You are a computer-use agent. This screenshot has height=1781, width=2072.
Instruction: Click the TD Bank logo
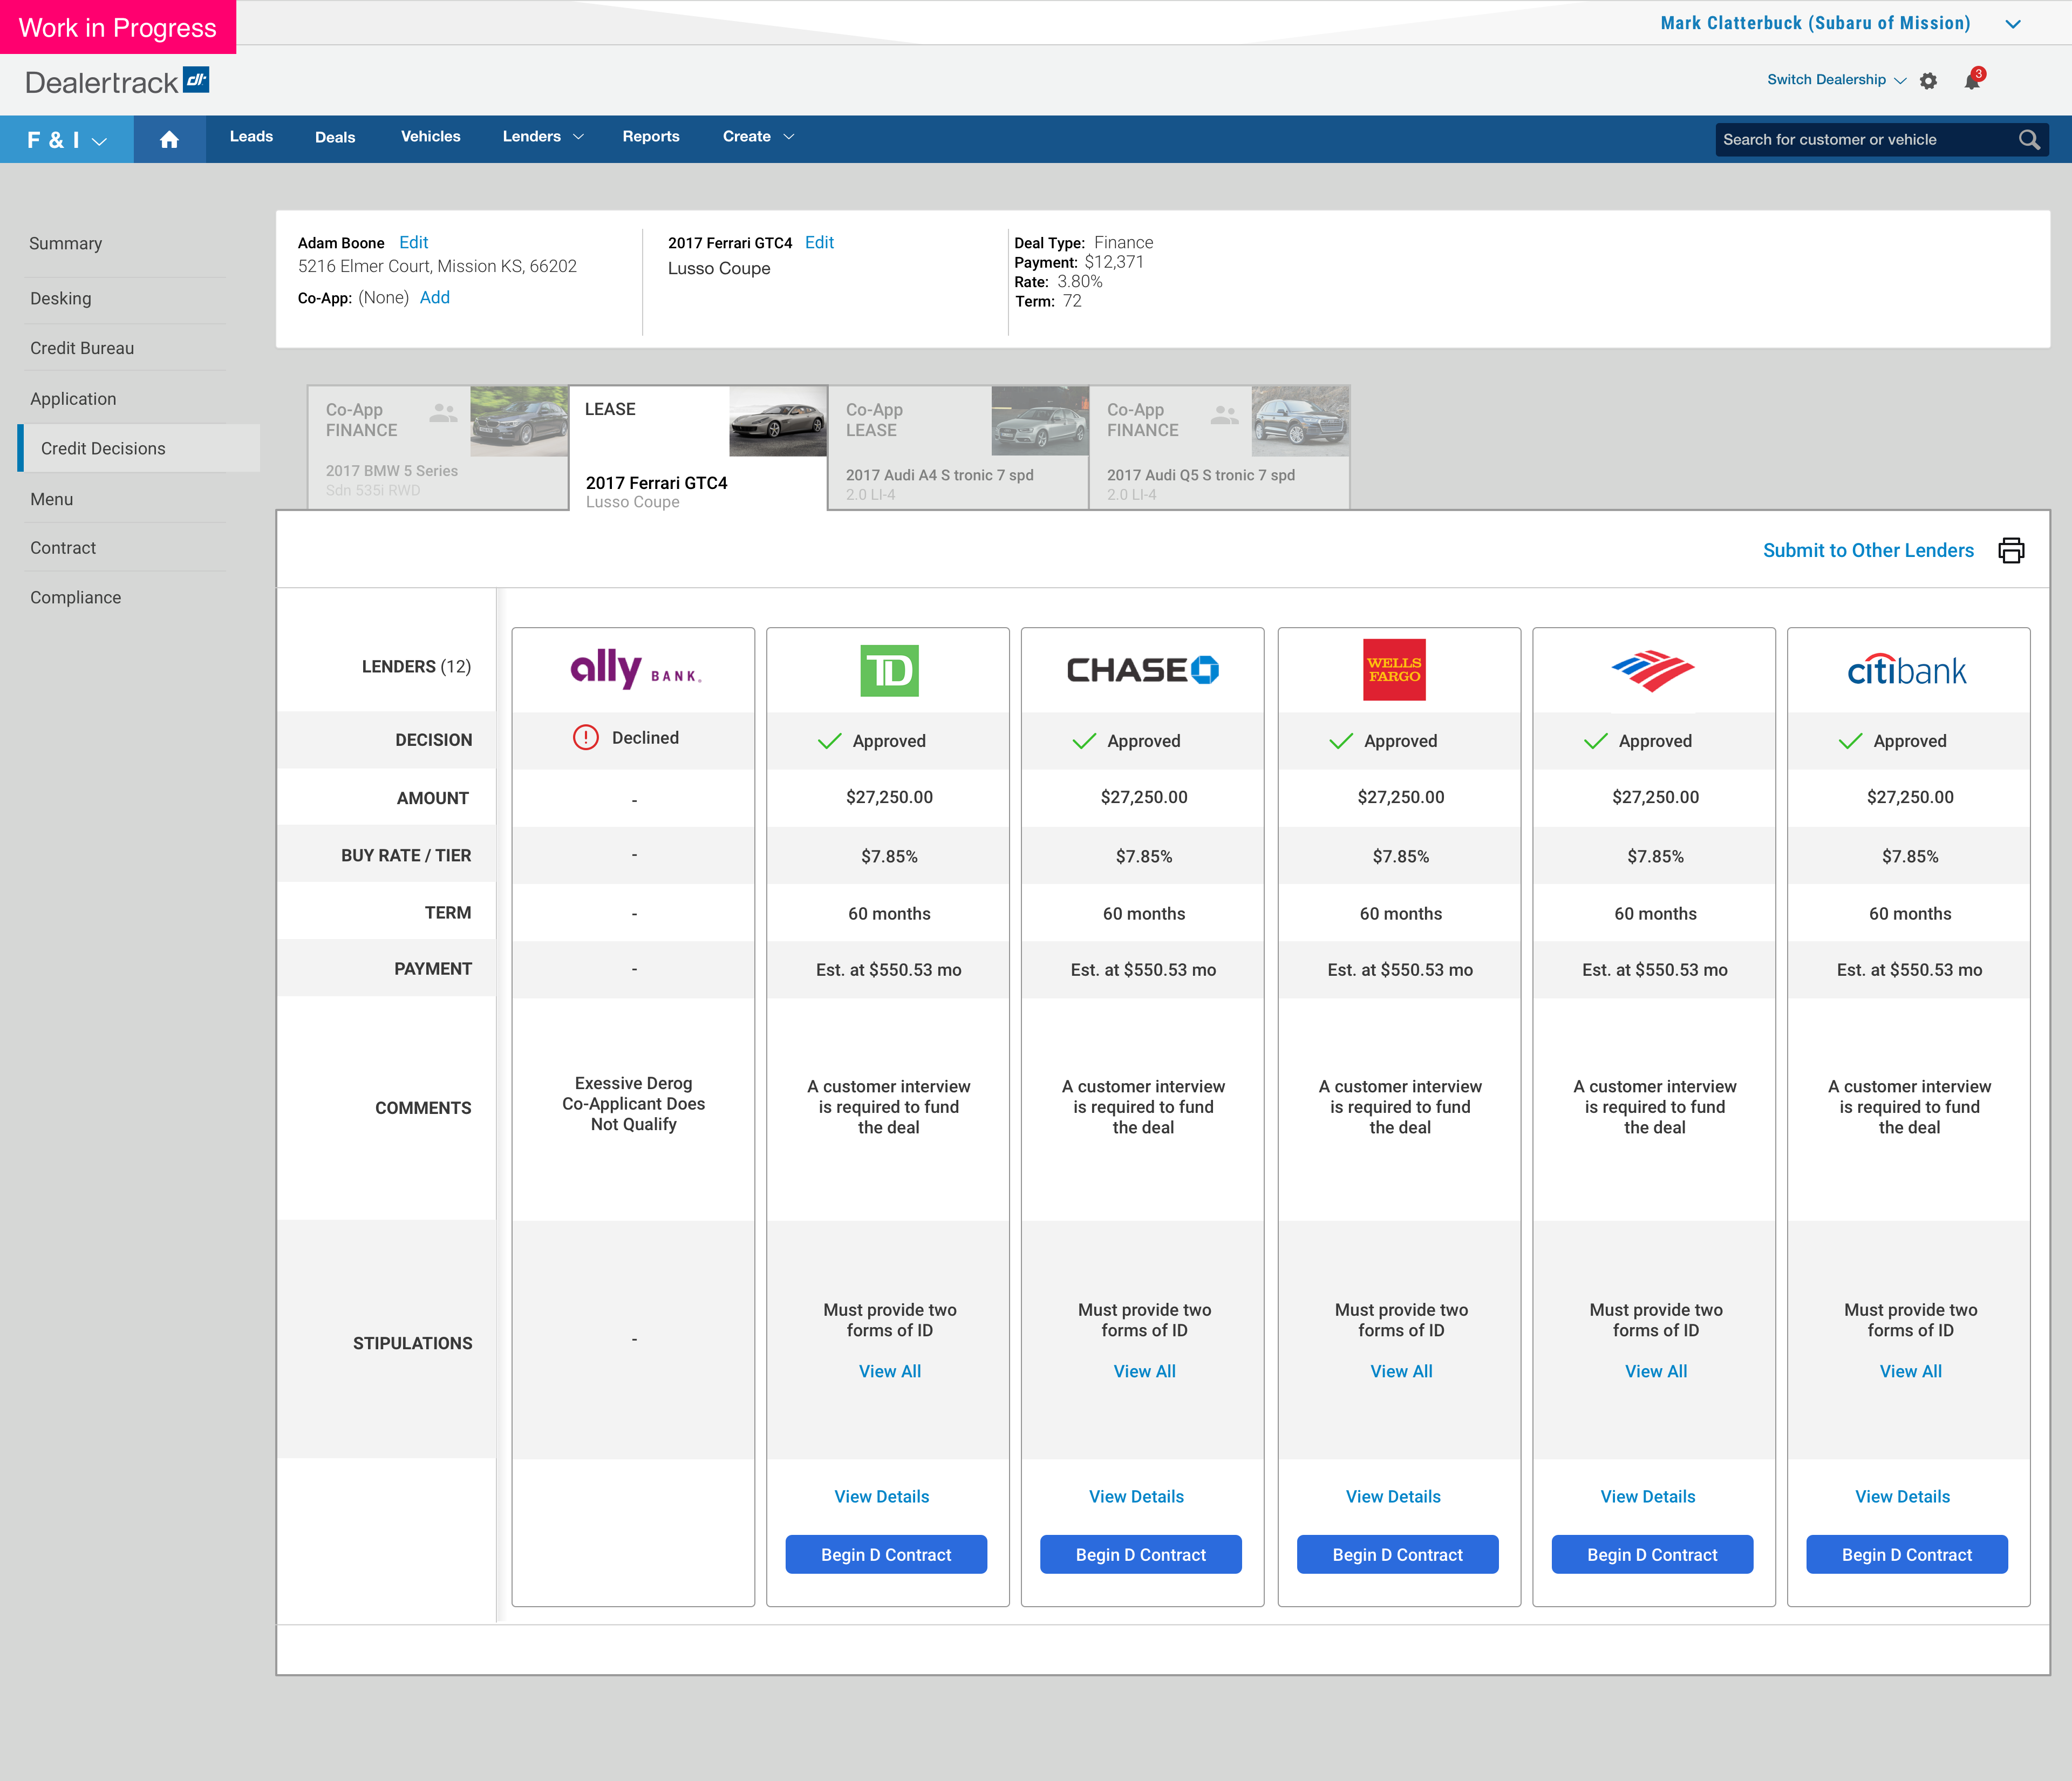coord(889,670)
